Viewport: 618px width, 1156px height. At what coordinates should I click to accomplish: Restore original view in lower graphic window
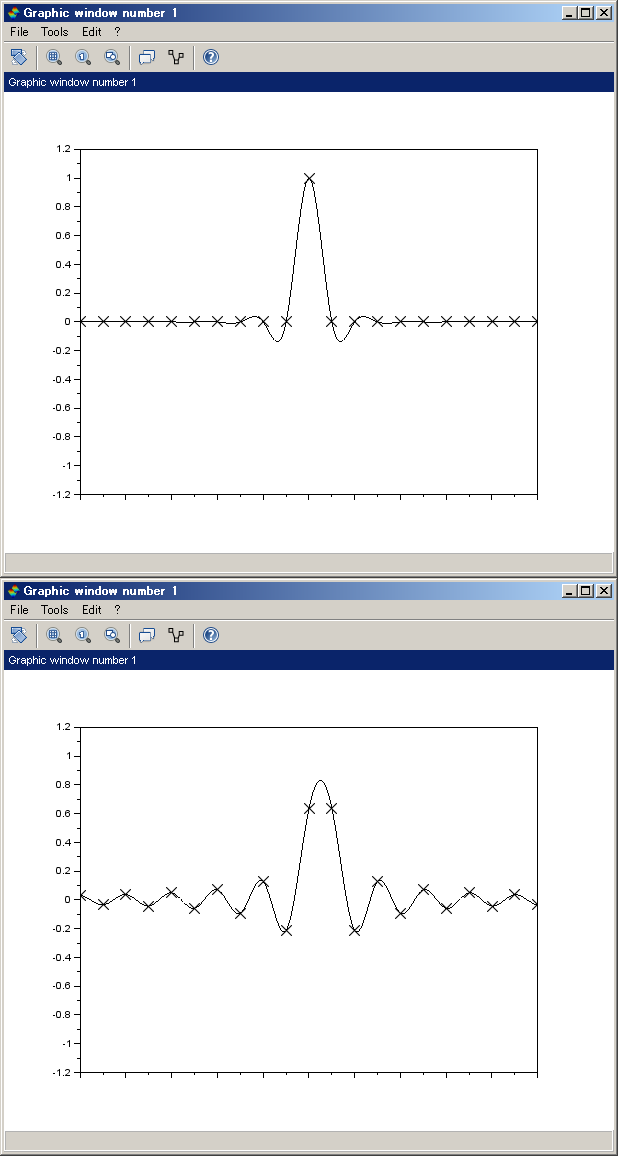pyautogui.click(x=83, y=635)
